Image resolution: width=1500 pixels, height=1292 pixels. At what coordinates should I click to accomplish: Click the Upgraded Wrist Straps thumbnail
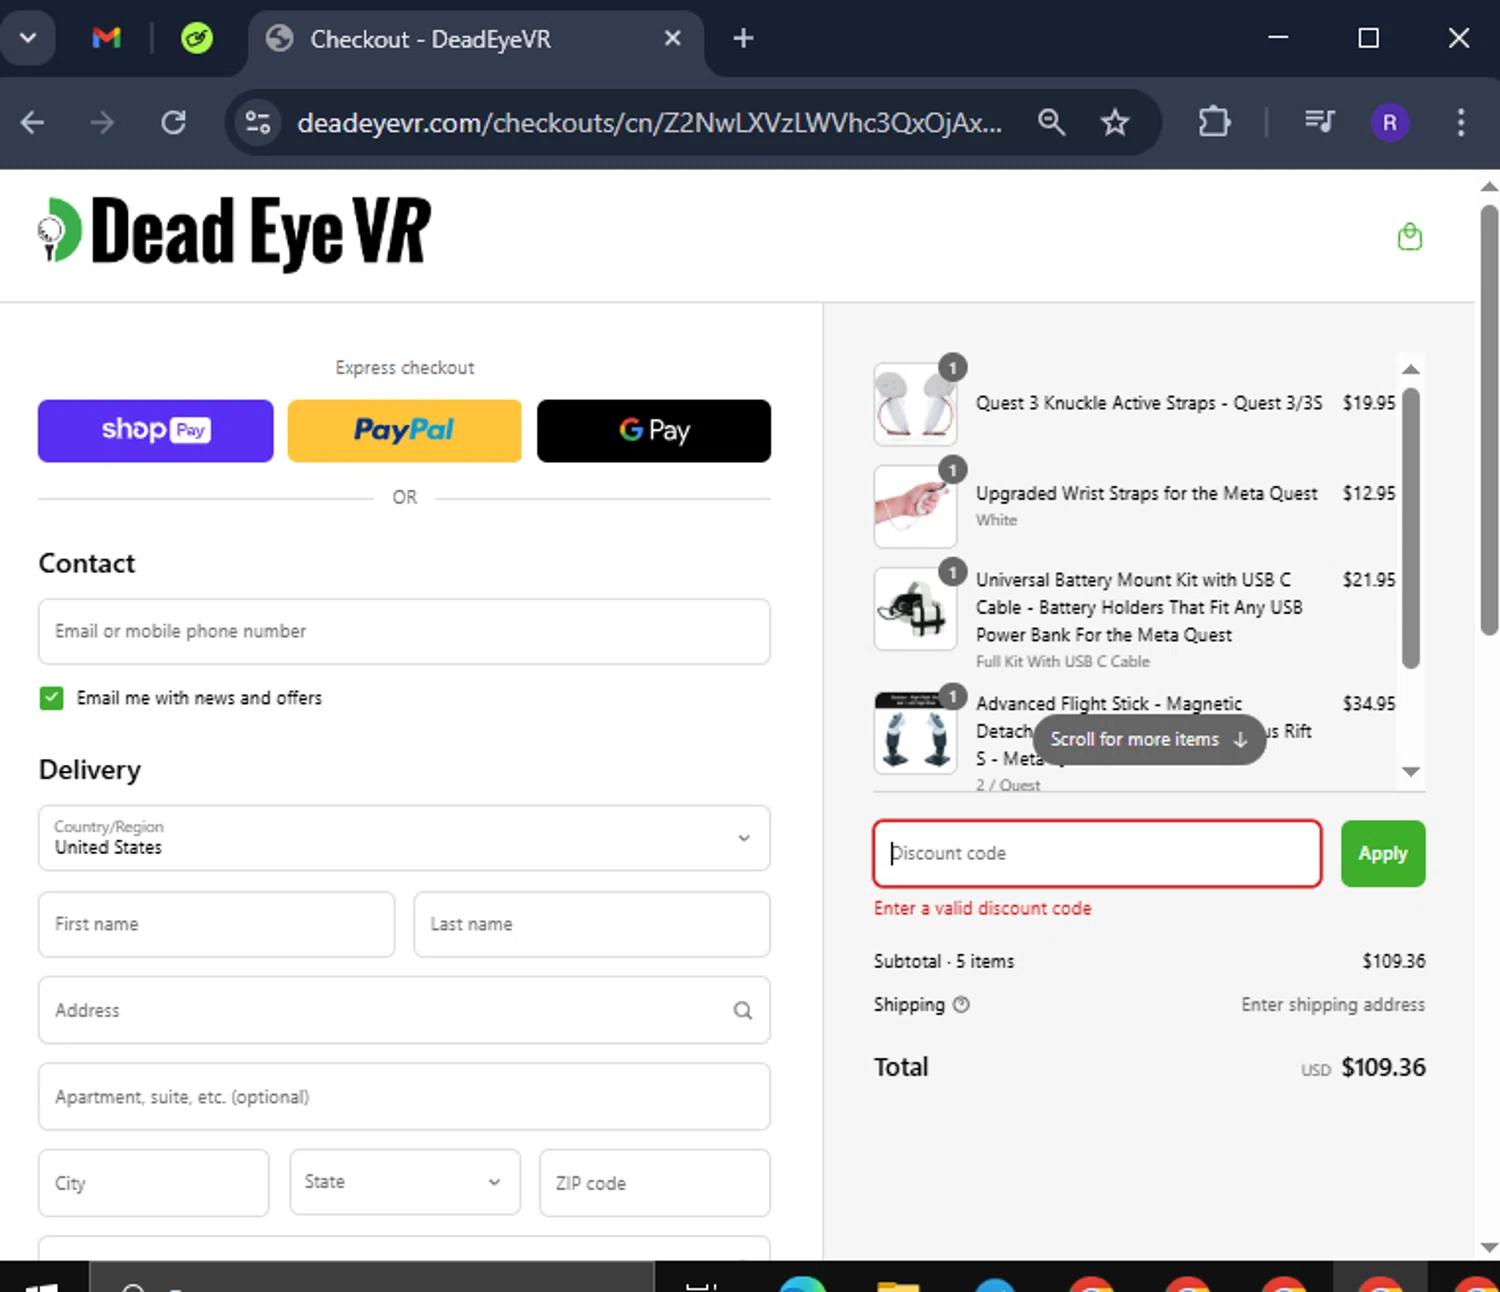915,506
